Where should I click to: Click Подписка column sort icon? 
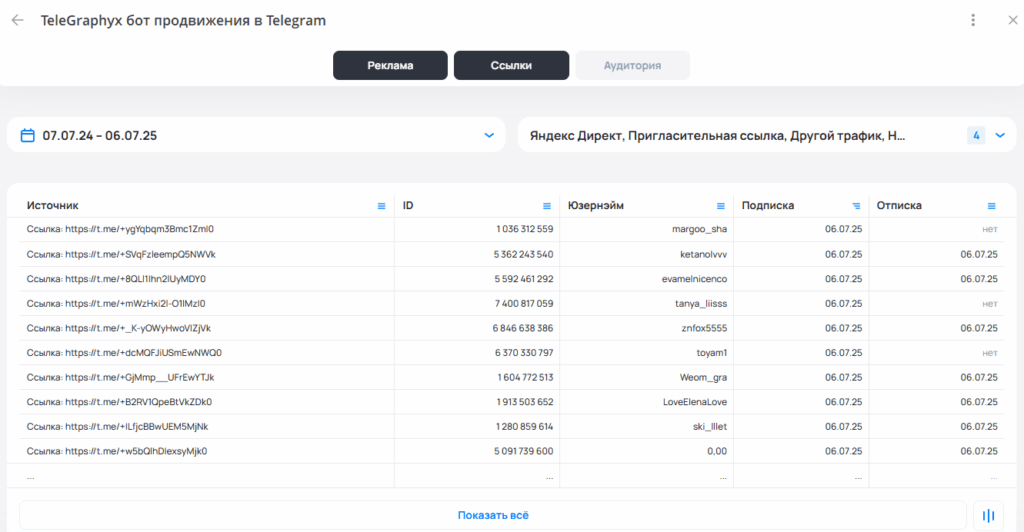coord(856,206)
